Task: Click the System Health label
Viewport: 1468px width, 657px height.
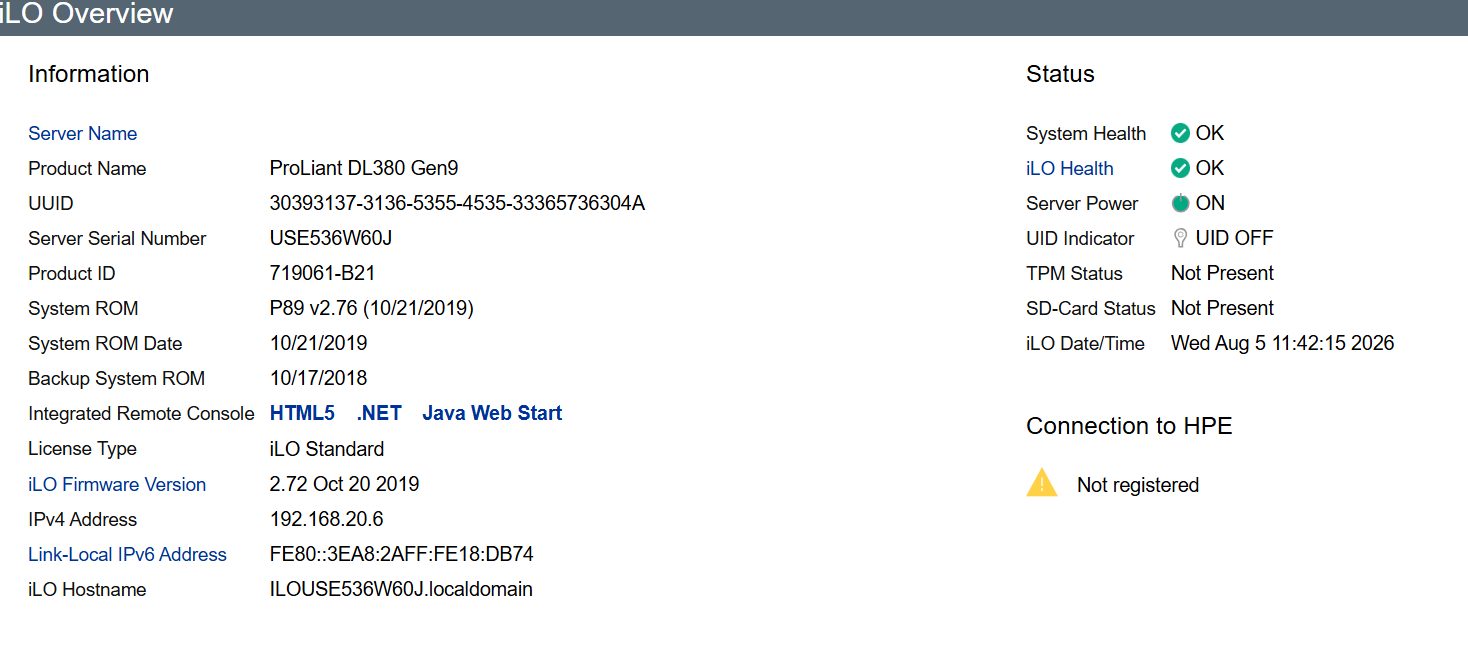Action: point(1086,133)
